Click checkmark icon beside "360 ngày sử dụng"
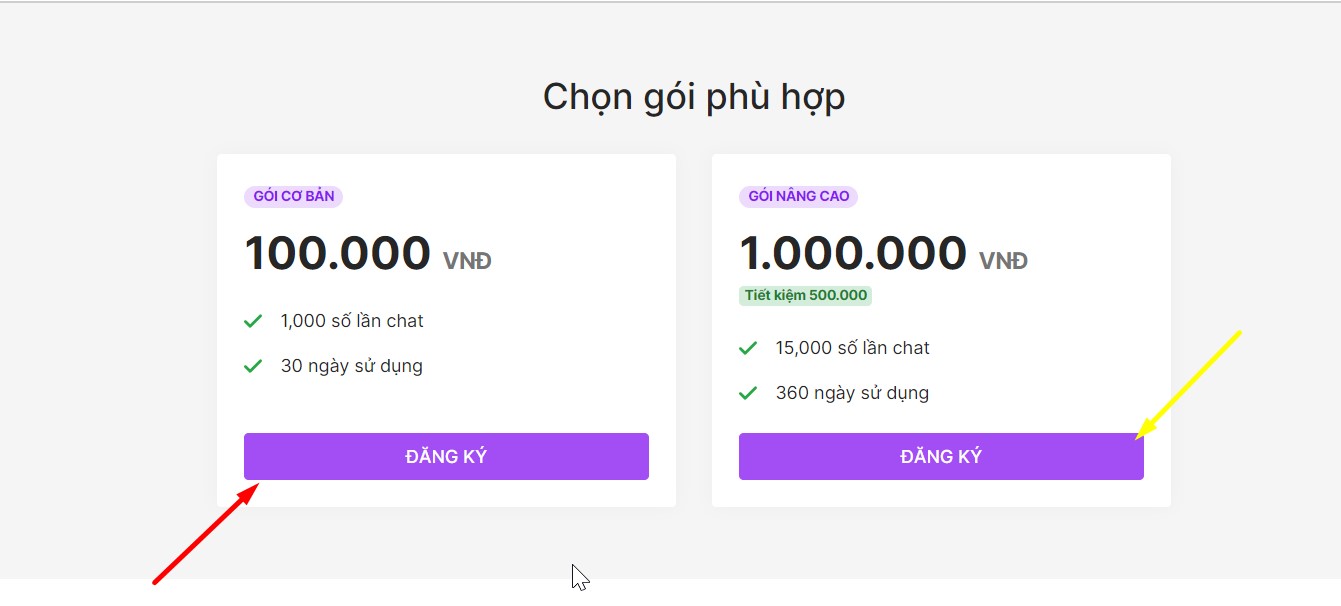 tap(748, 393)
